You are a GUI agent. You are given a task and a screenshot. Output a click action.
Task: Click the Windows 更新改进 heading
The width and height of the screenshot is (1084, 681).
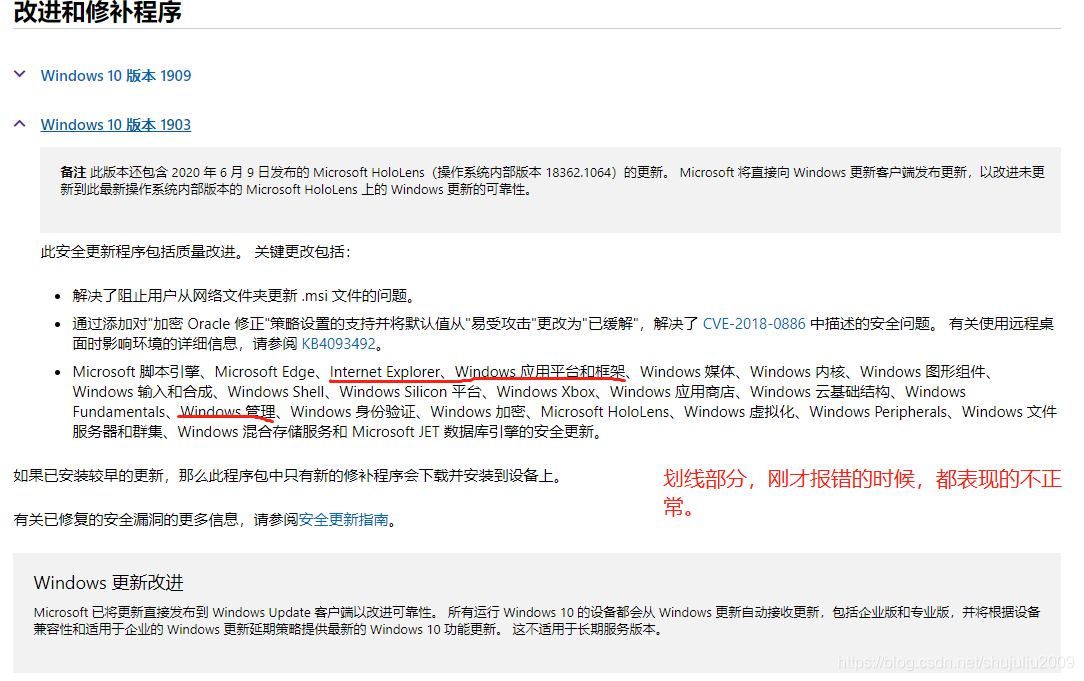point(109,583)
